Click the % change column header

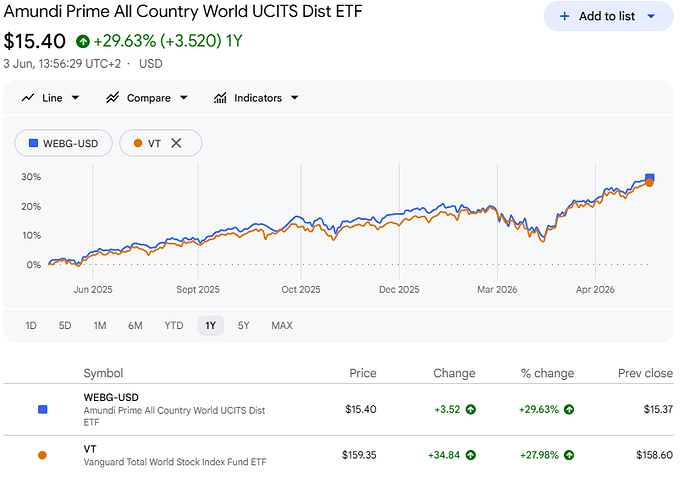pos(547,373)
